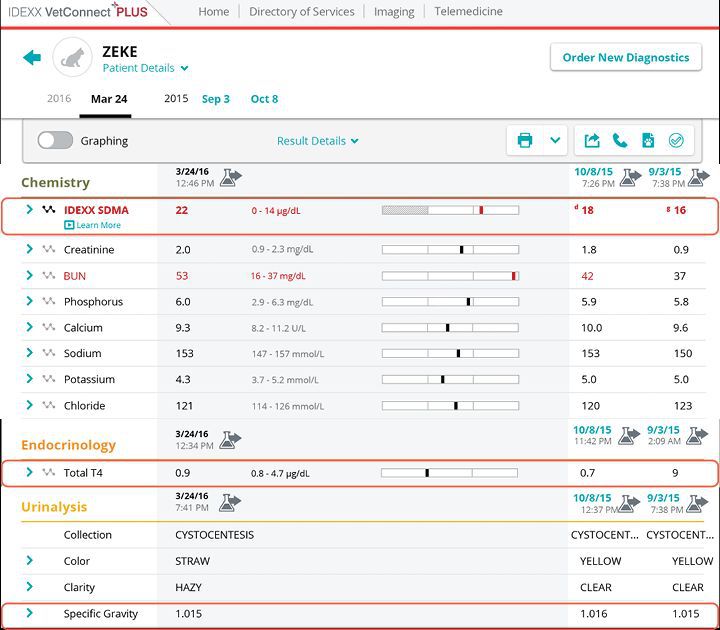This screenshot has height=630, width=720.
Task: Click the share results icon
Action: 592,141
